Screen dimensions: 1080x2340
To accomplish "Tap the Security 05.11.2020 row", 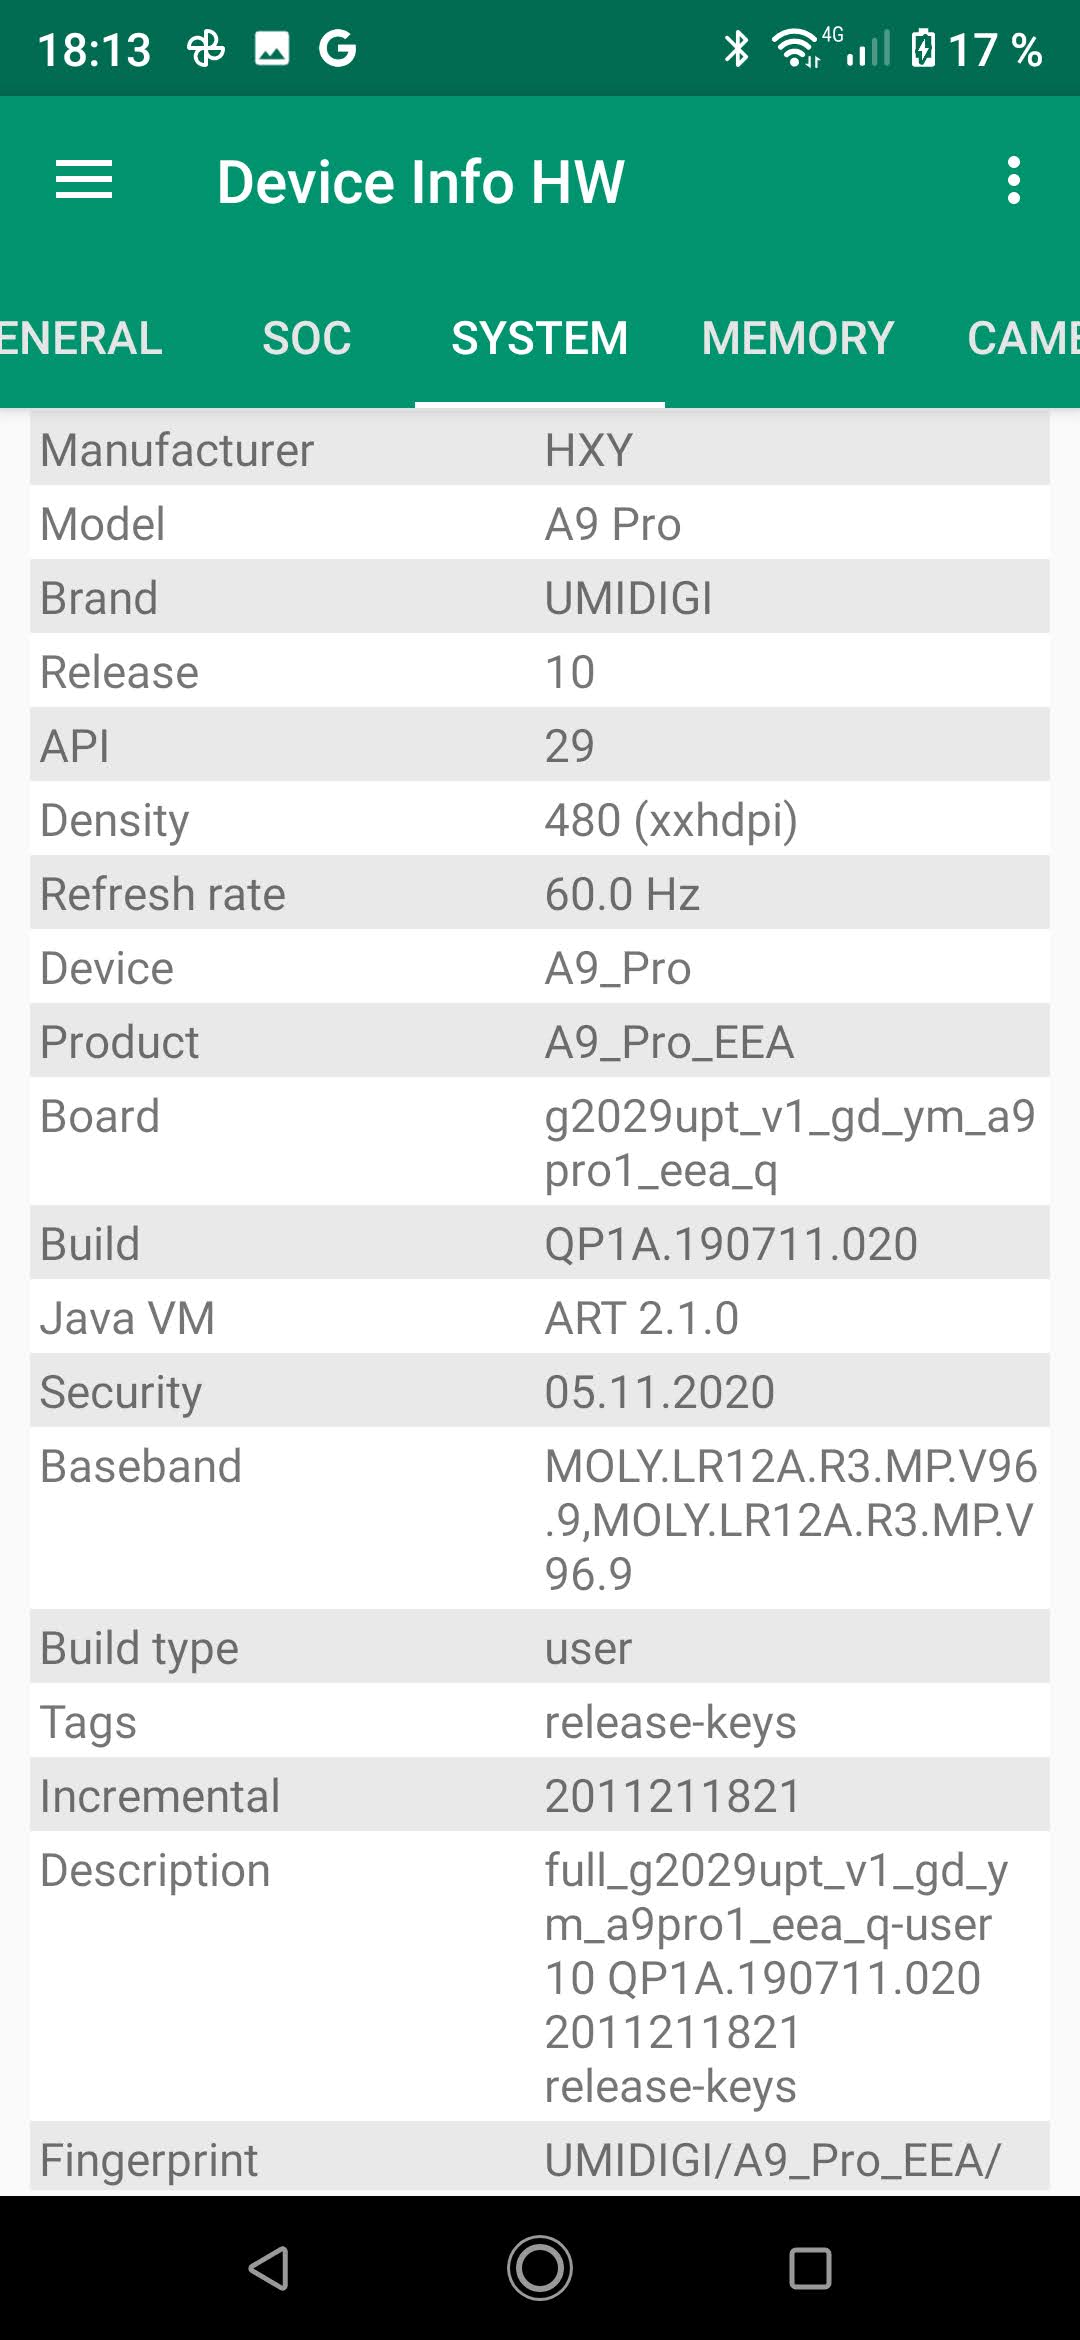I will [540, 1392].
